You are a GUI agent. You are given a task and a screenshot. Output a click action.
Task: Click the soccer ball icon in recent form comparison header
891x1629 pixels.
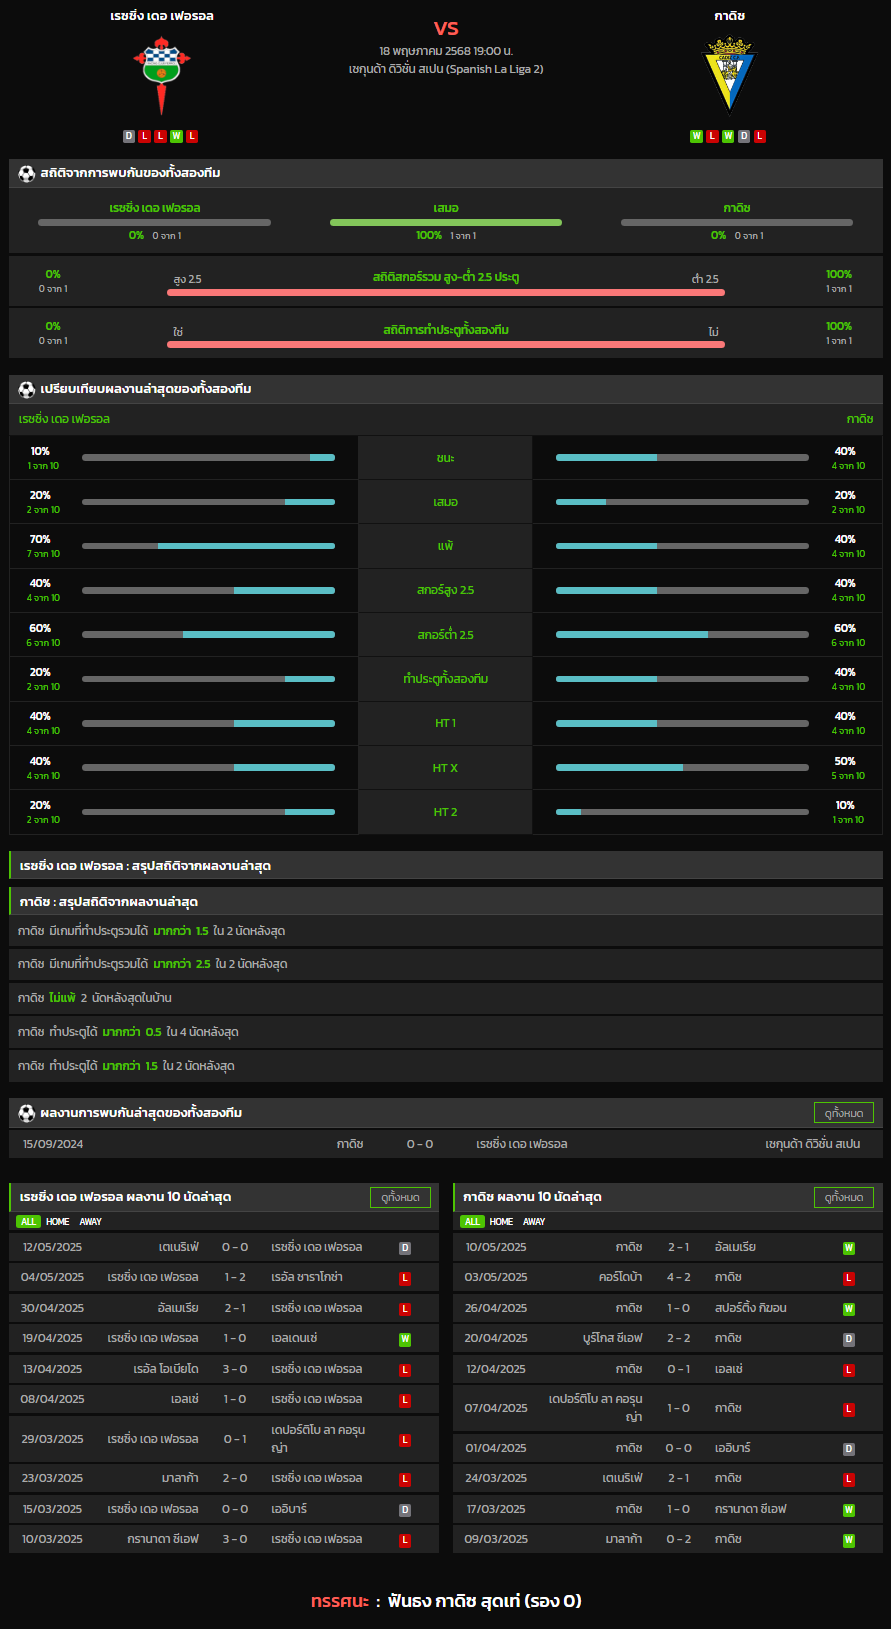point(27,389)
